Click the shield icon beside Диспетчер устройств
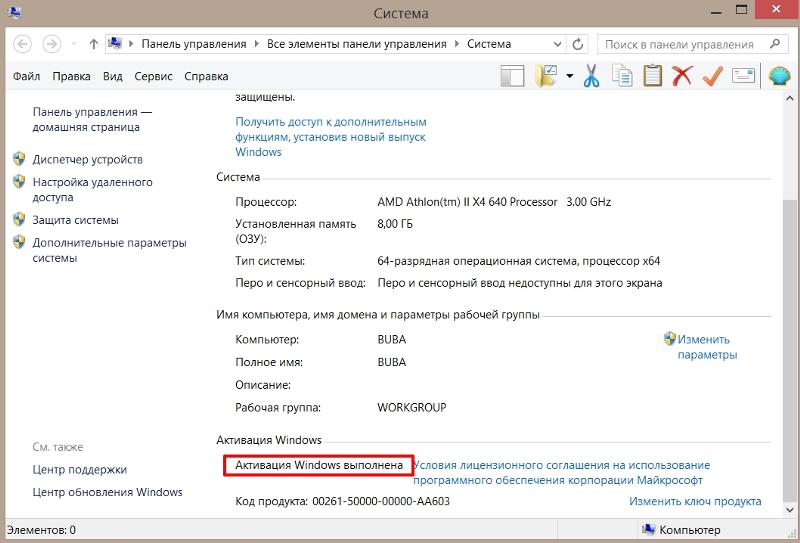Screen dimensions: 800x543 tap(19, 159)
